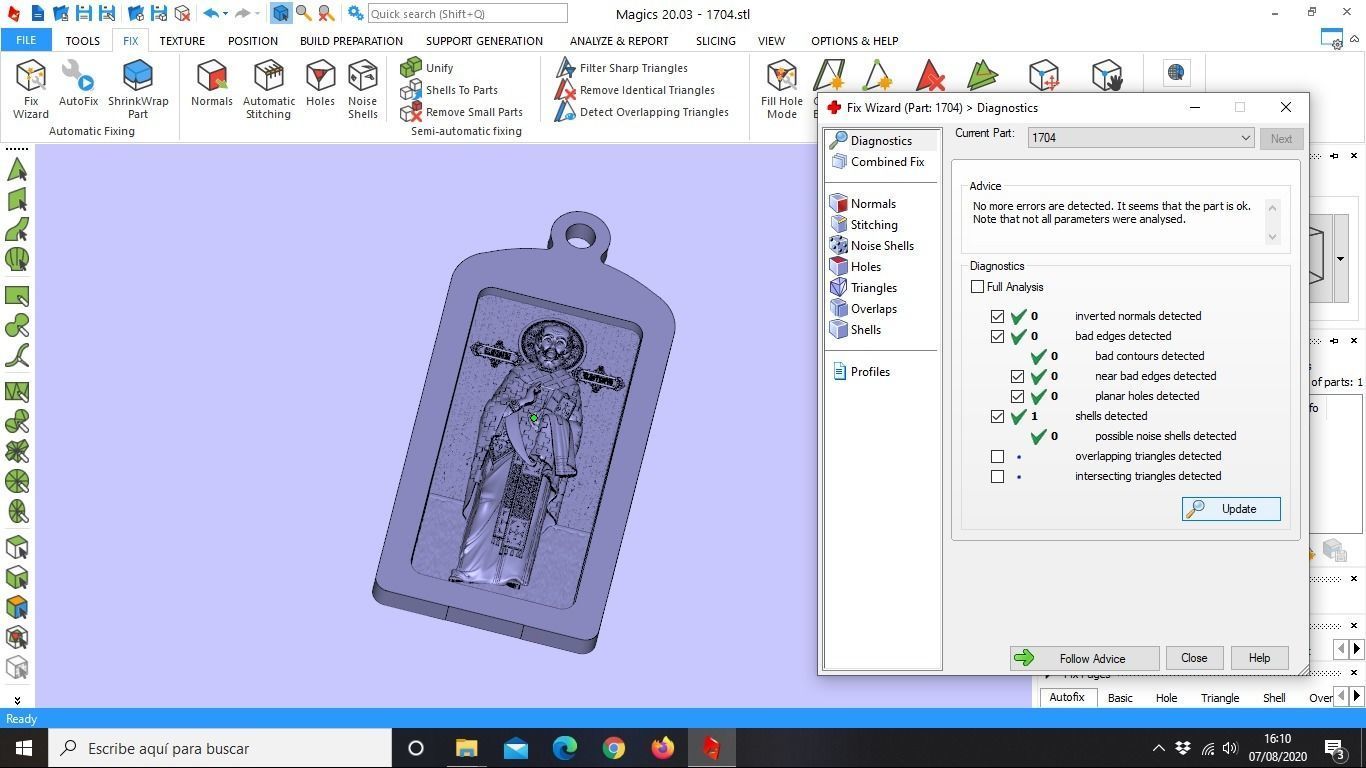Enable intersecting triangles detected checkbox
Viewport: 1366px width, 768px height.
(x=997, y=476)
